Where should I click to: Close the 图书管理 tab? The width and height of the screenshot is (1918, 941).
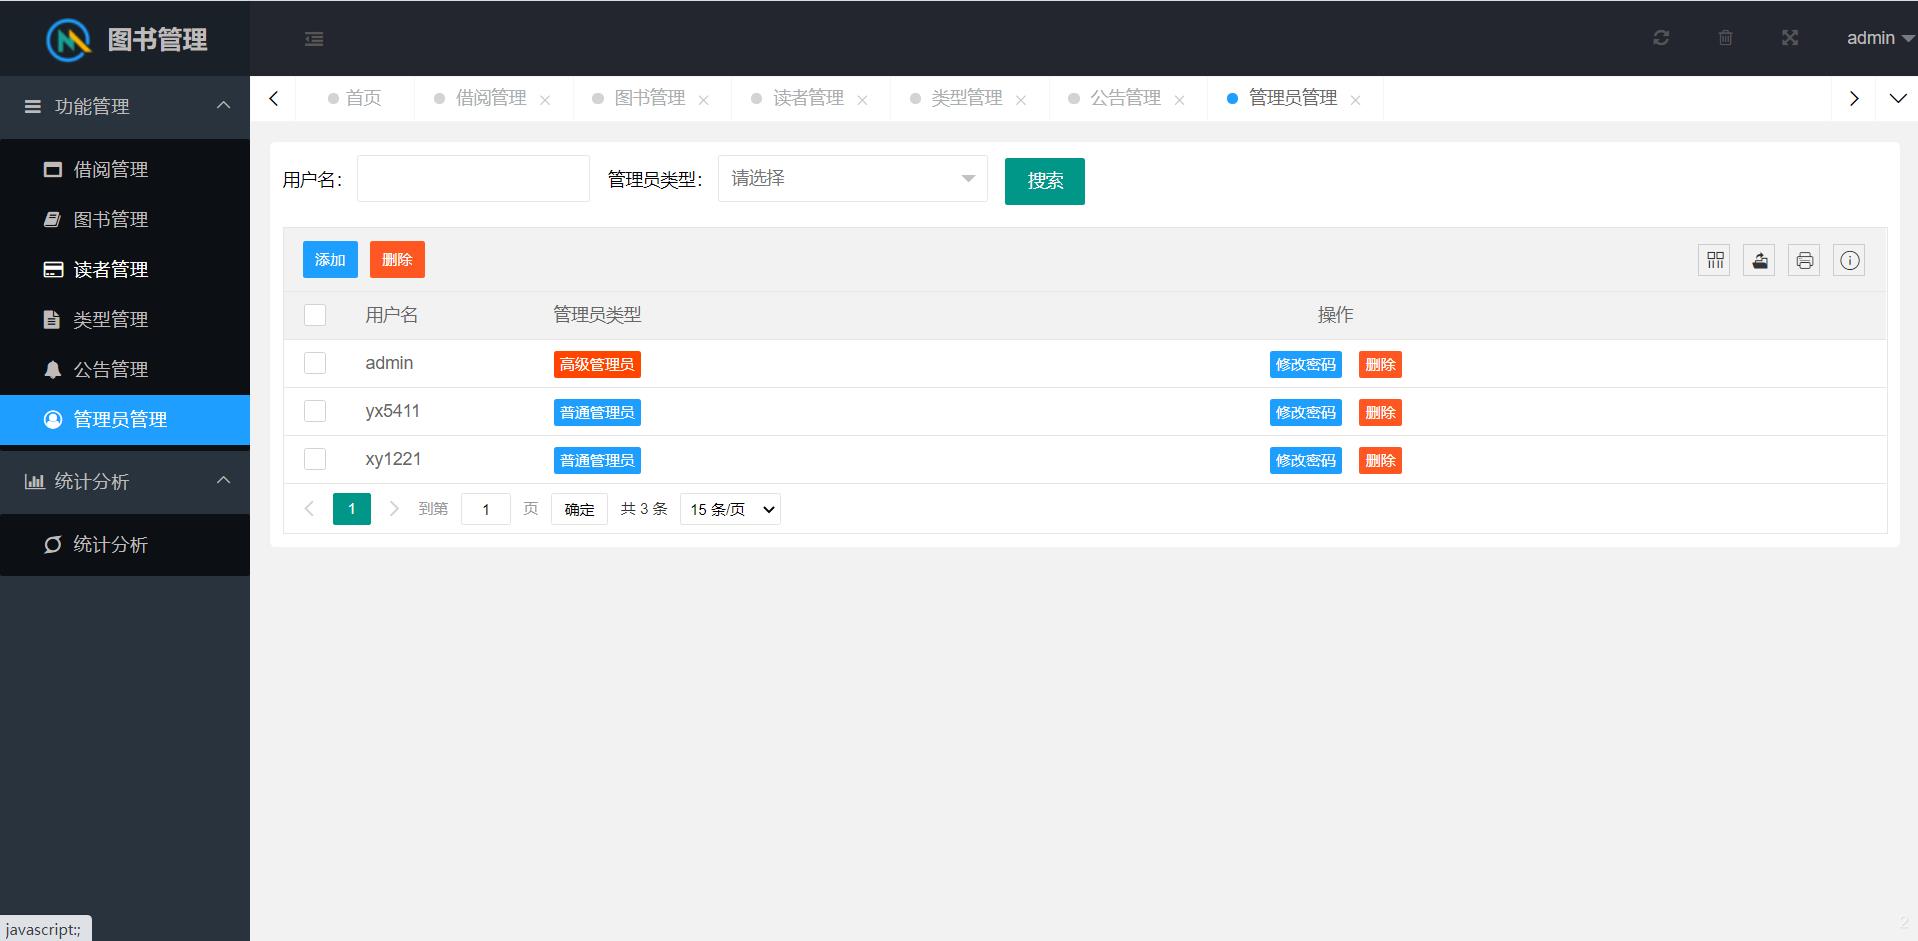pyautogui.click(x=704, y=100)
